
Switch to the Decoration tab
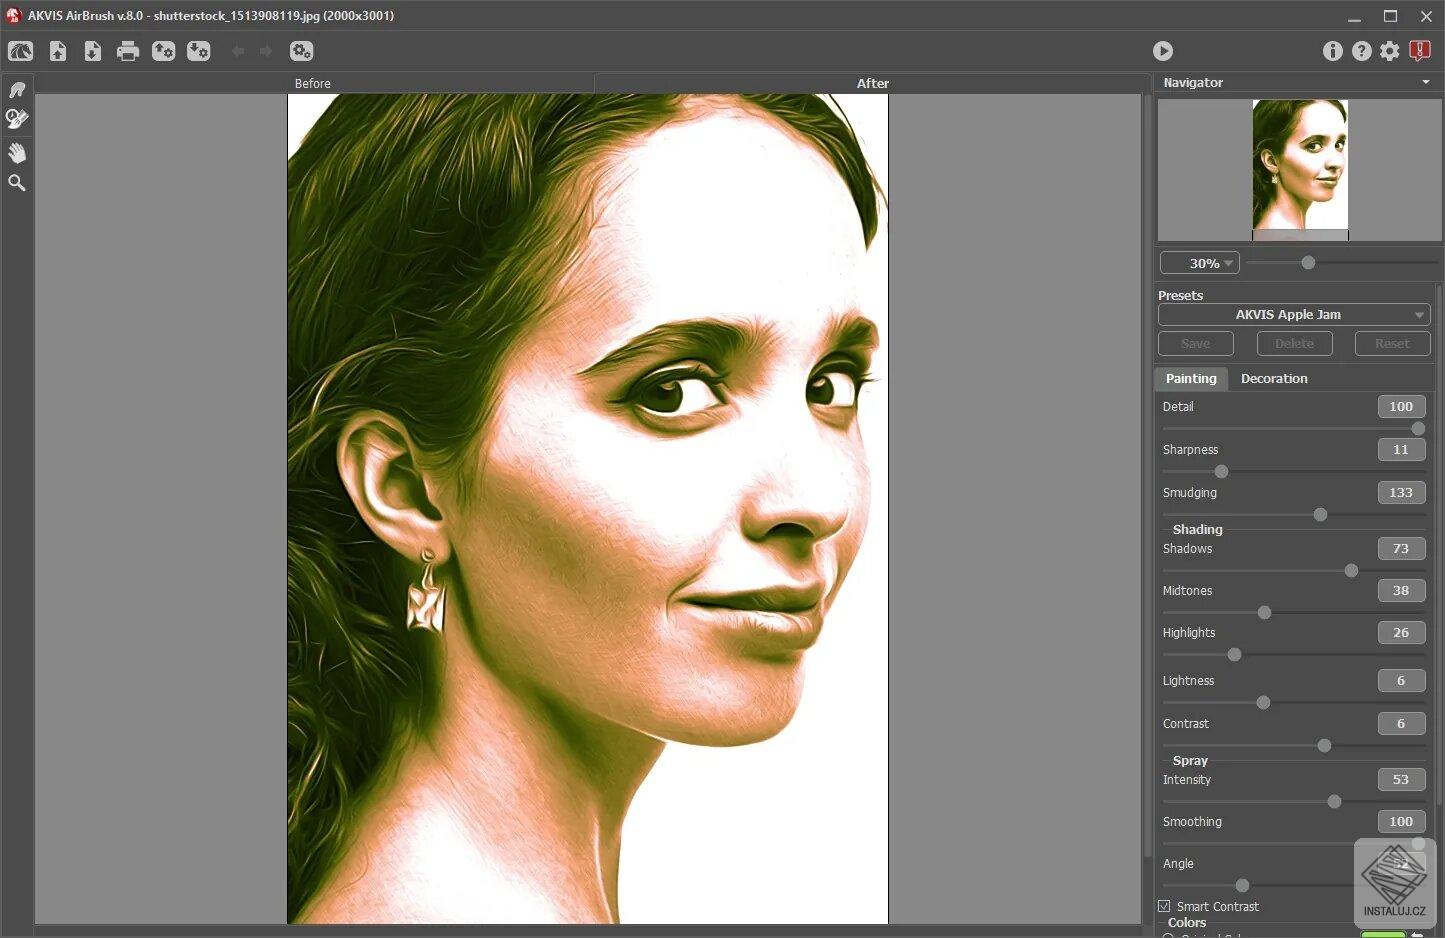tap(1274, 378)
